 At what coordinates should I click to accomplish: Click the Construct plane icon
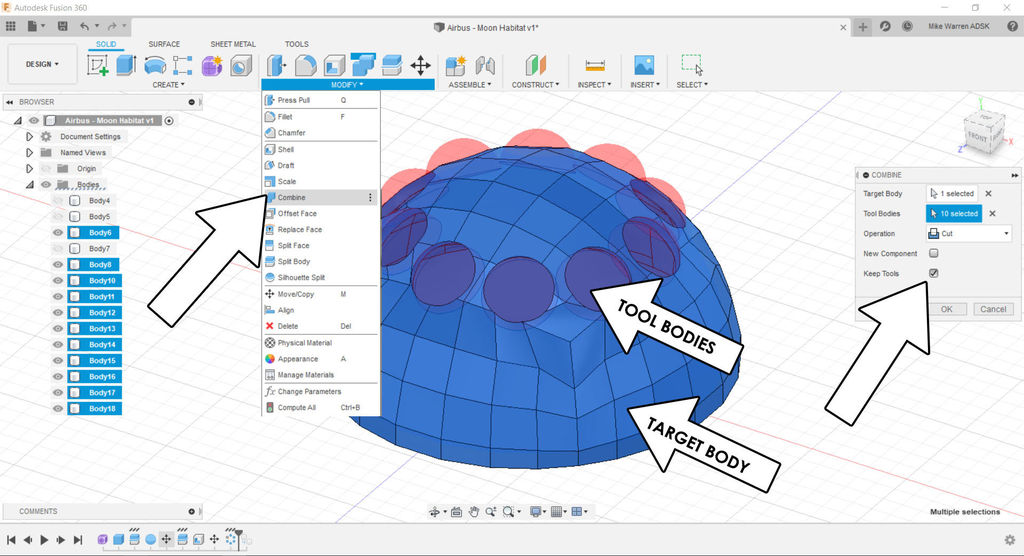pos(535,65)
